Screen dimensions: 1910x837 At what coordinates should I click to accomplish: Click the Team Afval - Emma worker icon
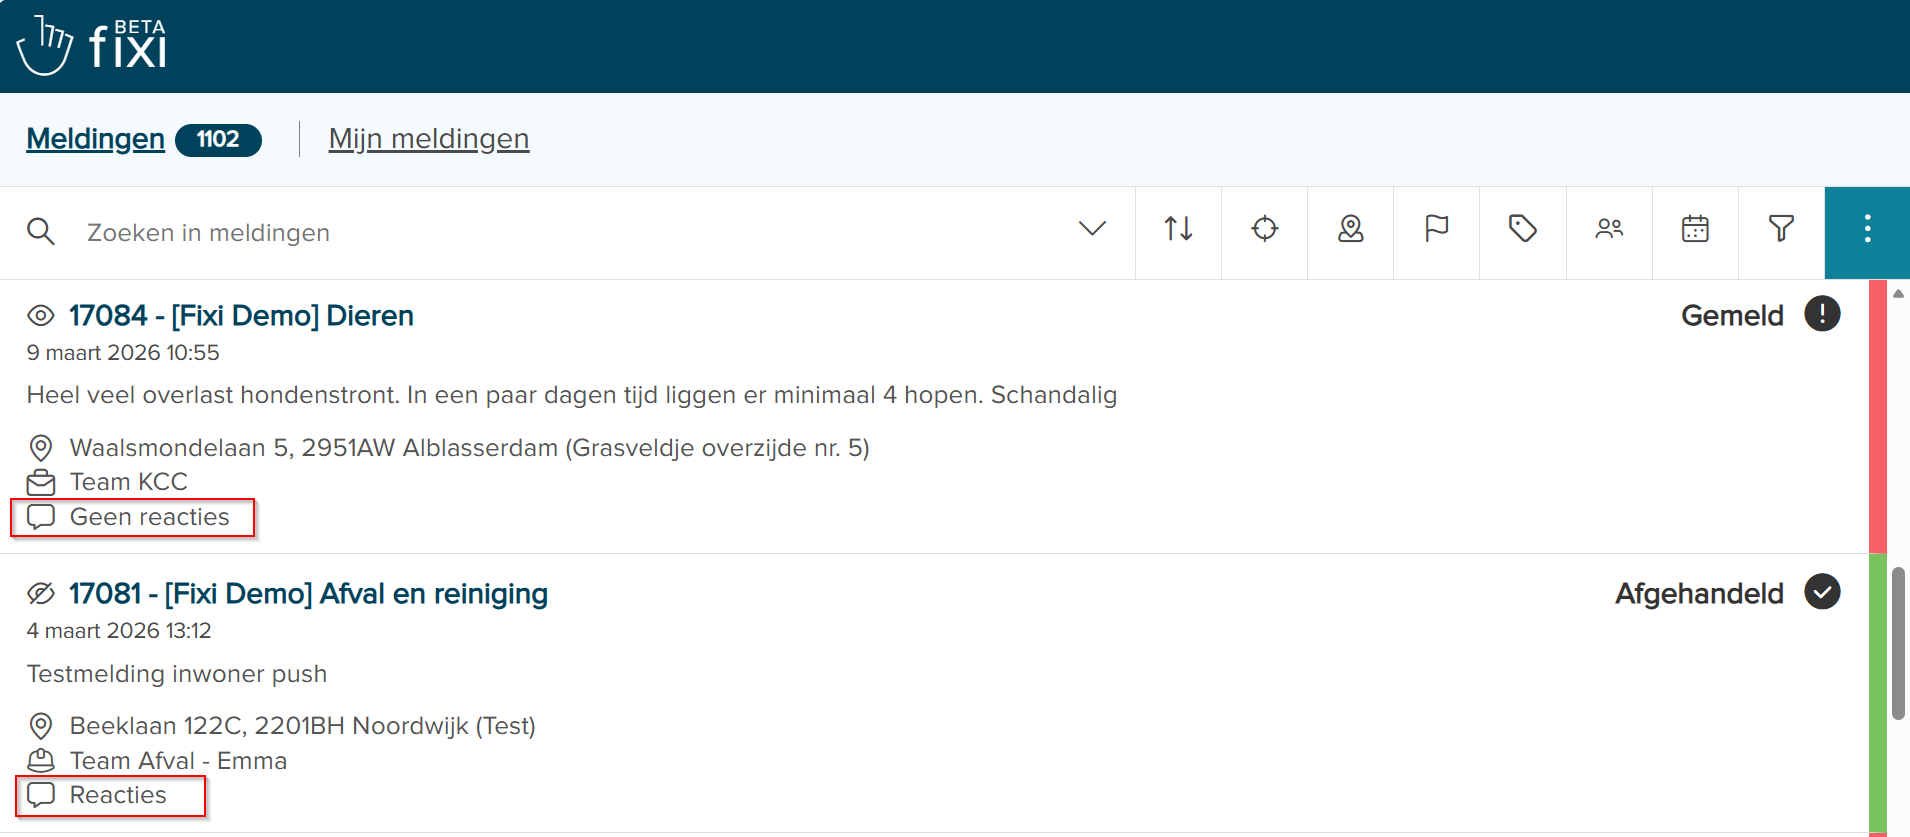[41, 760]
